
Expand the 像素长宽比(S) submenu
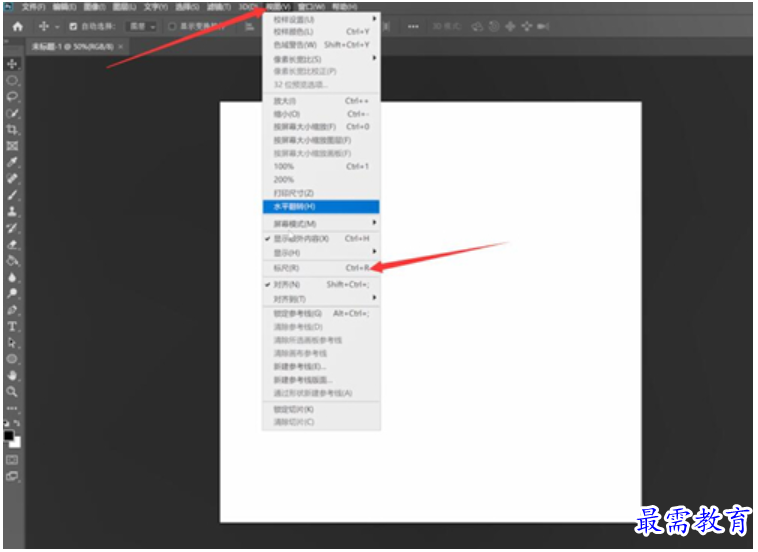pyautogui.click(x=321, y=59)
